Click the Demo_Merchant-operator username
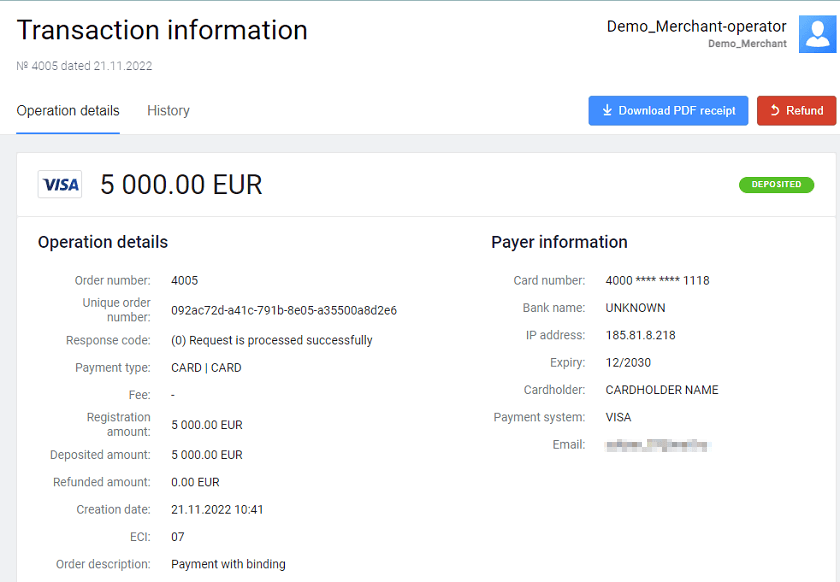This screenshot has width=840, height=582. pos(696,27)
